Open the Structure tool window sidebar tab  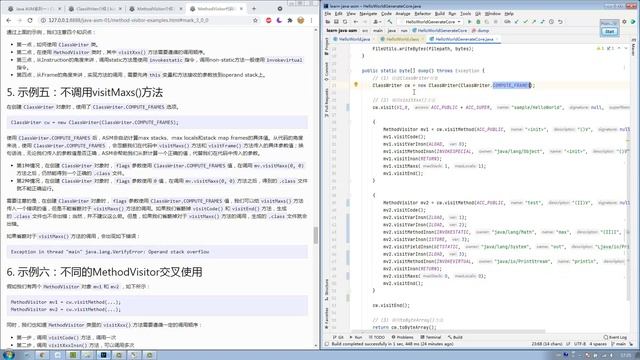click(x=327, y=290)
